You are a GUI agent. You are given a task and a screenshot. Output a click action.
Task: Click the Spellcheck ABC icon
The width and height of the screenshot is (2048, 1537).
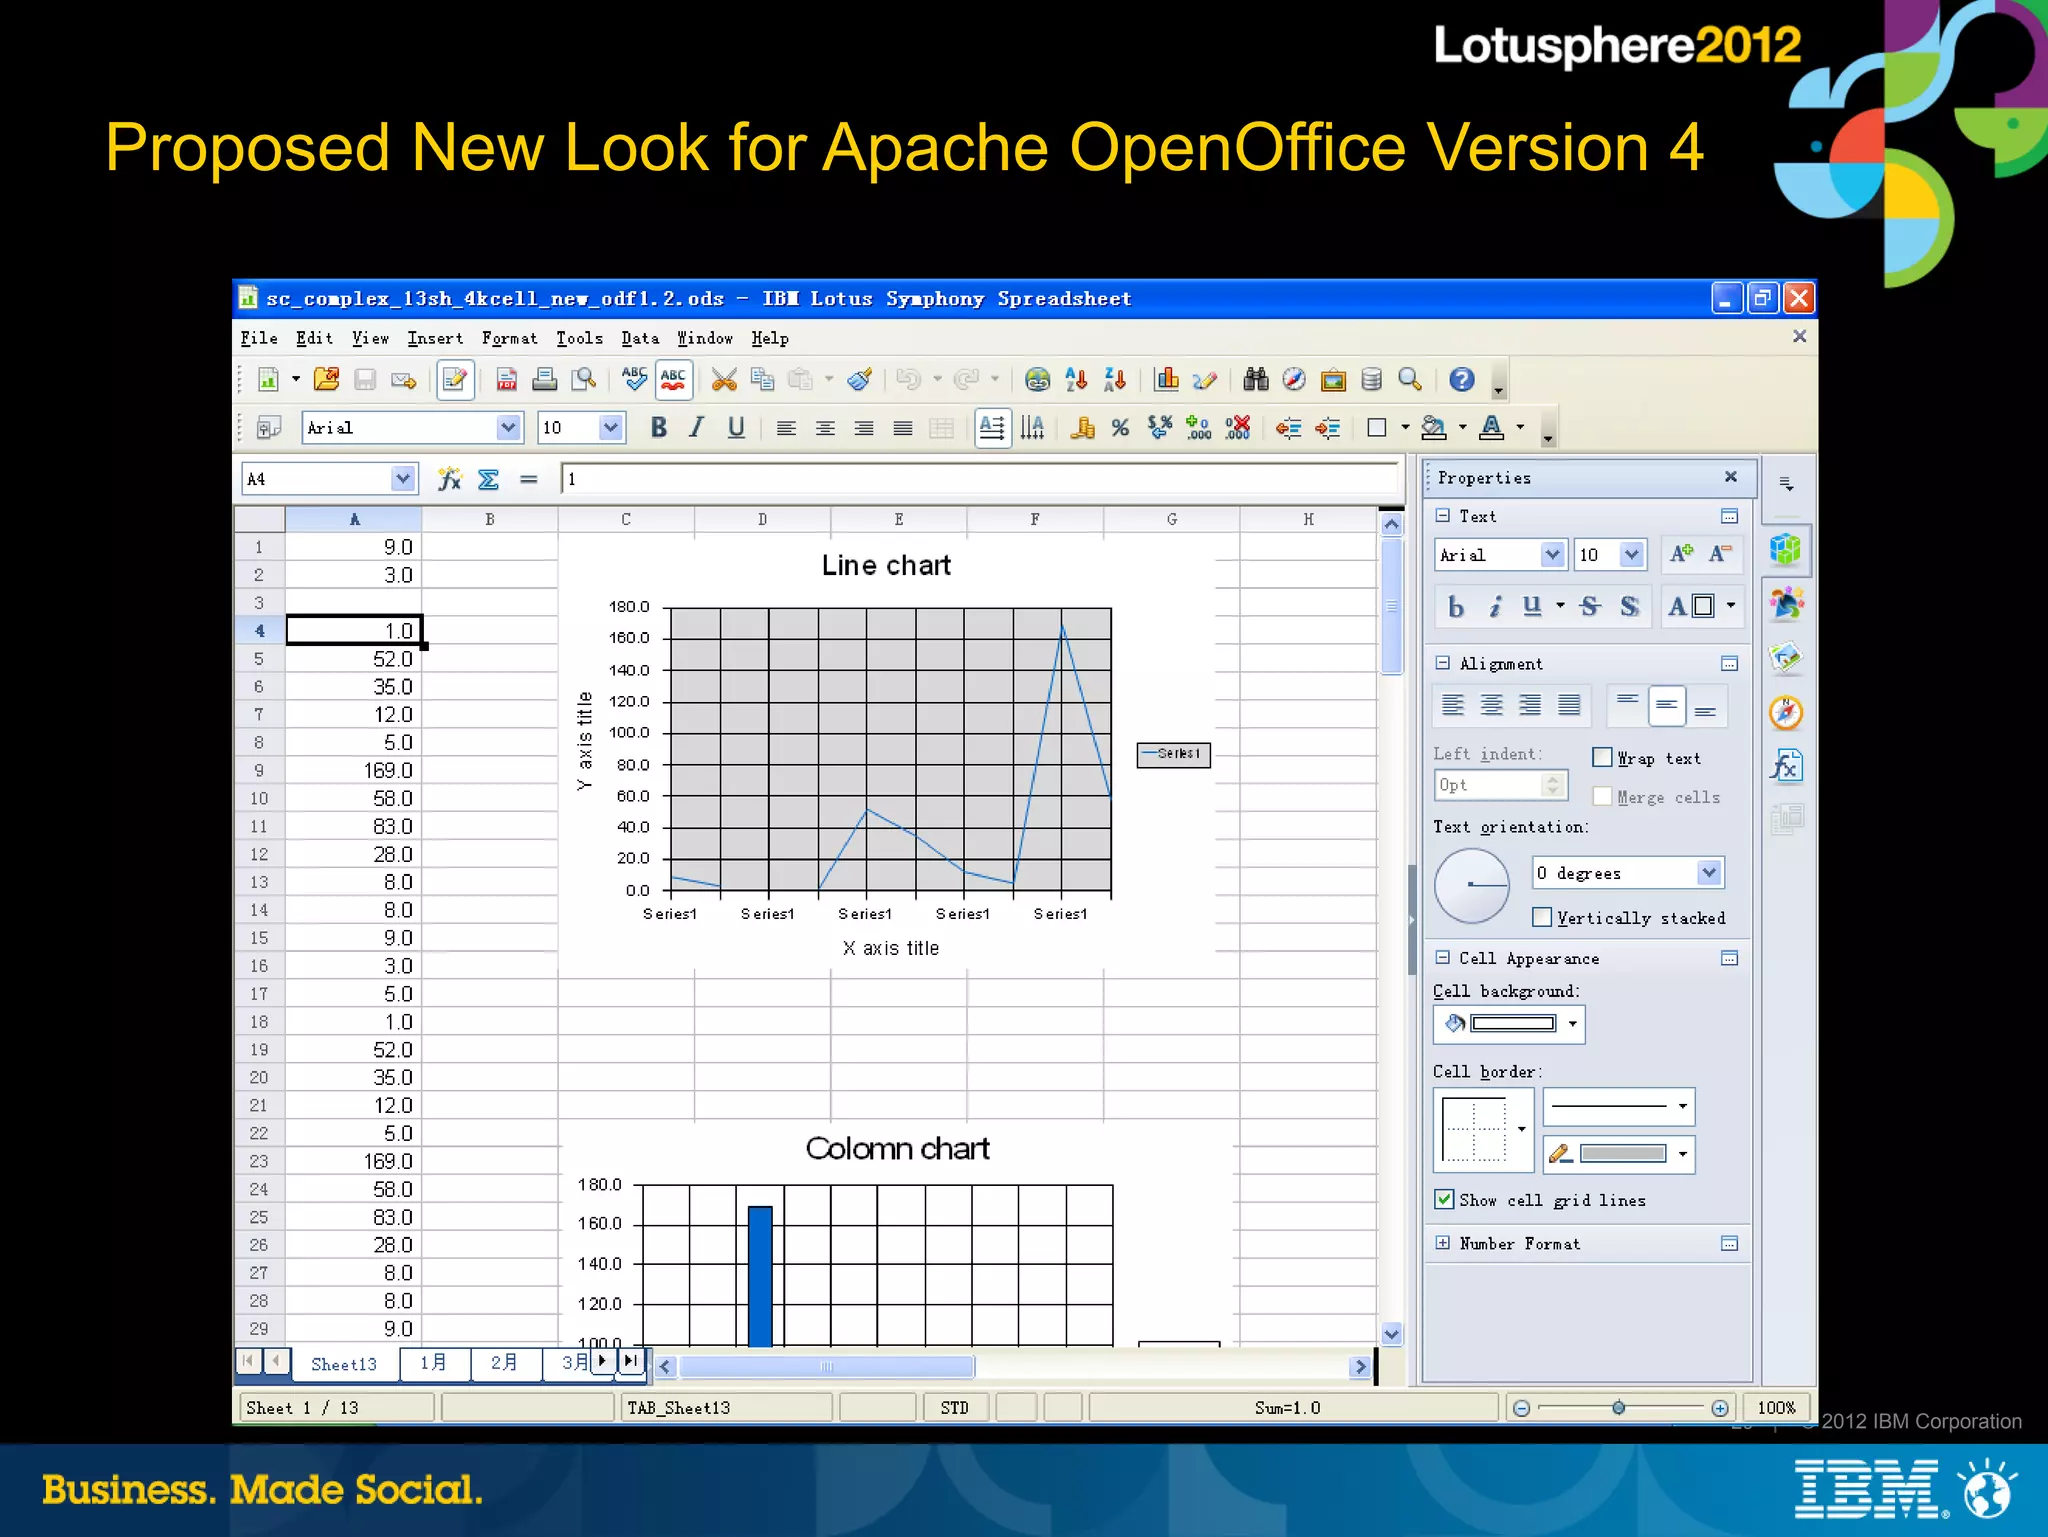click(634, 380)
